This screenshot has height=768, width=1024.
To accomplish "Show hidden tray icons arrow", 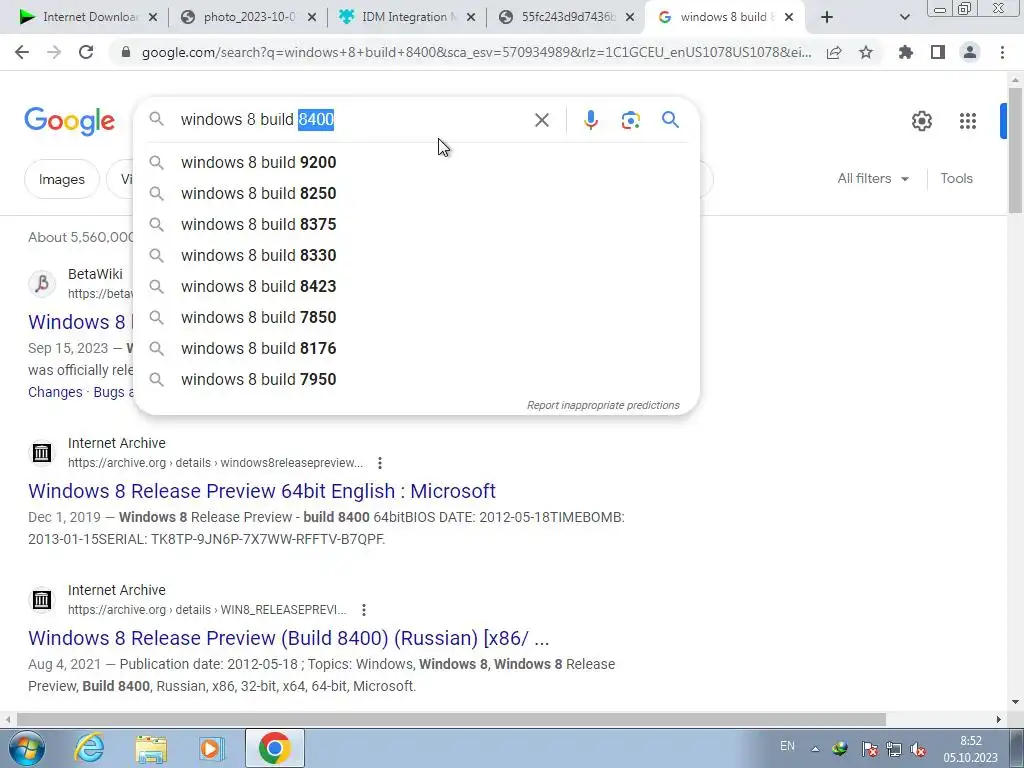I will tap(815, 749).
